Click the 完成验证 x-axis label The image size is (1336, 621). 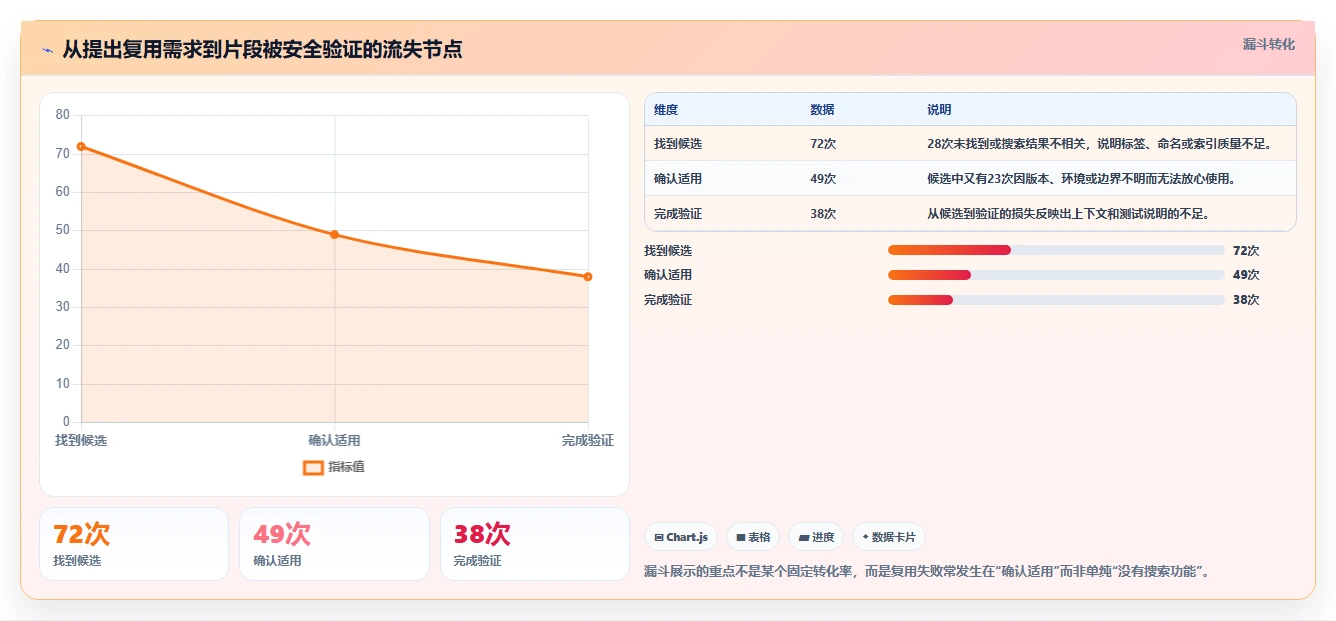[588, 441]
